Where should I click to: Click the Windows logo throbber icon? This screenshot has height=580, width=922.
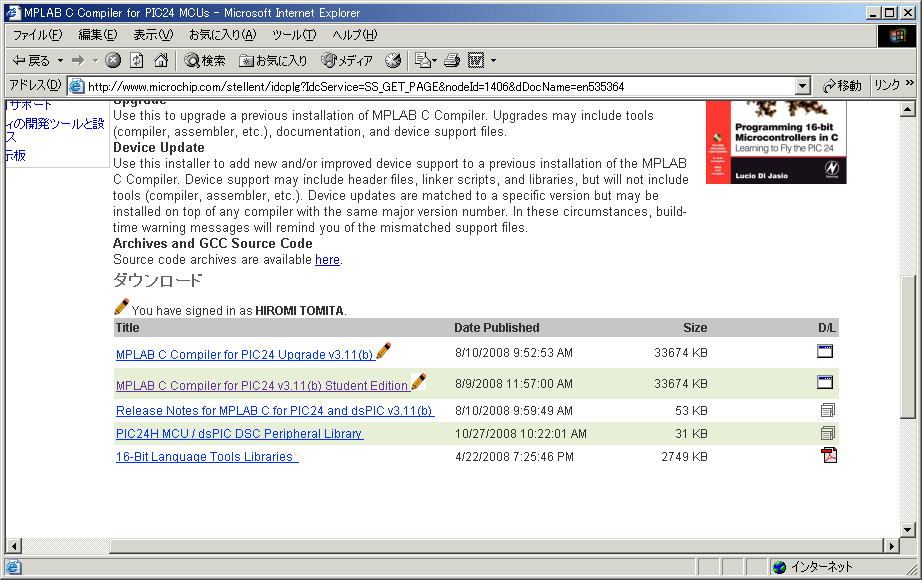(896, 36)
